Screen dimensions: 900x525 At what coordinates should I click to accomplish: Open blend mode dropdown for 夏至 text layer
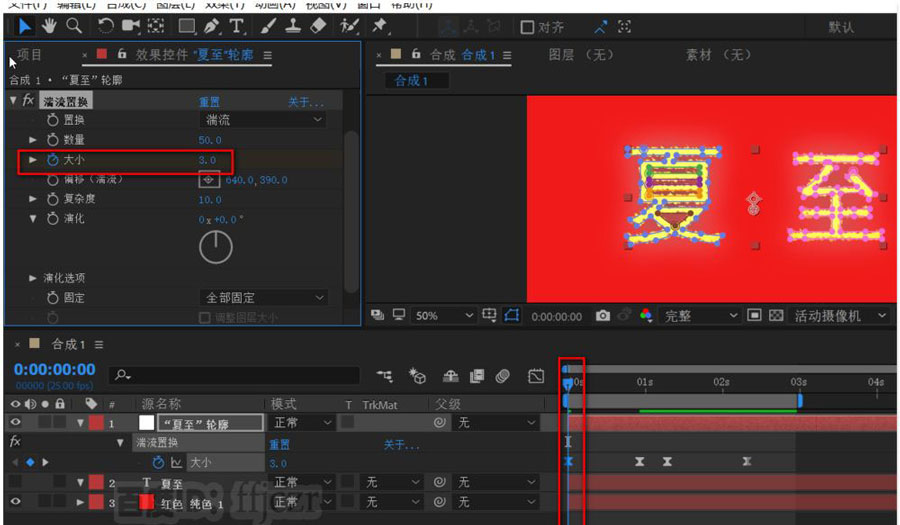pos(302,483)
